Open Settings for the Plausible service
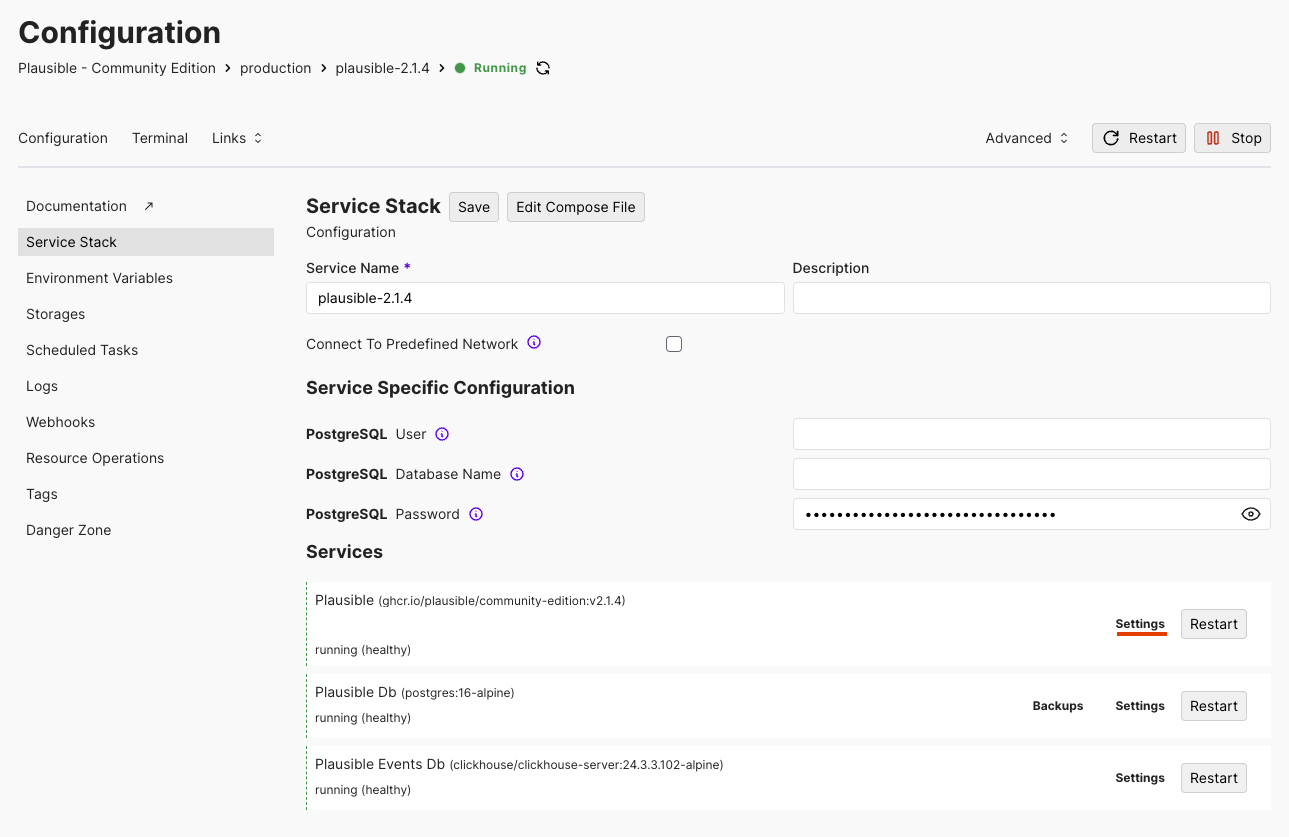 pyautogui.click(x=1140, y=624)
